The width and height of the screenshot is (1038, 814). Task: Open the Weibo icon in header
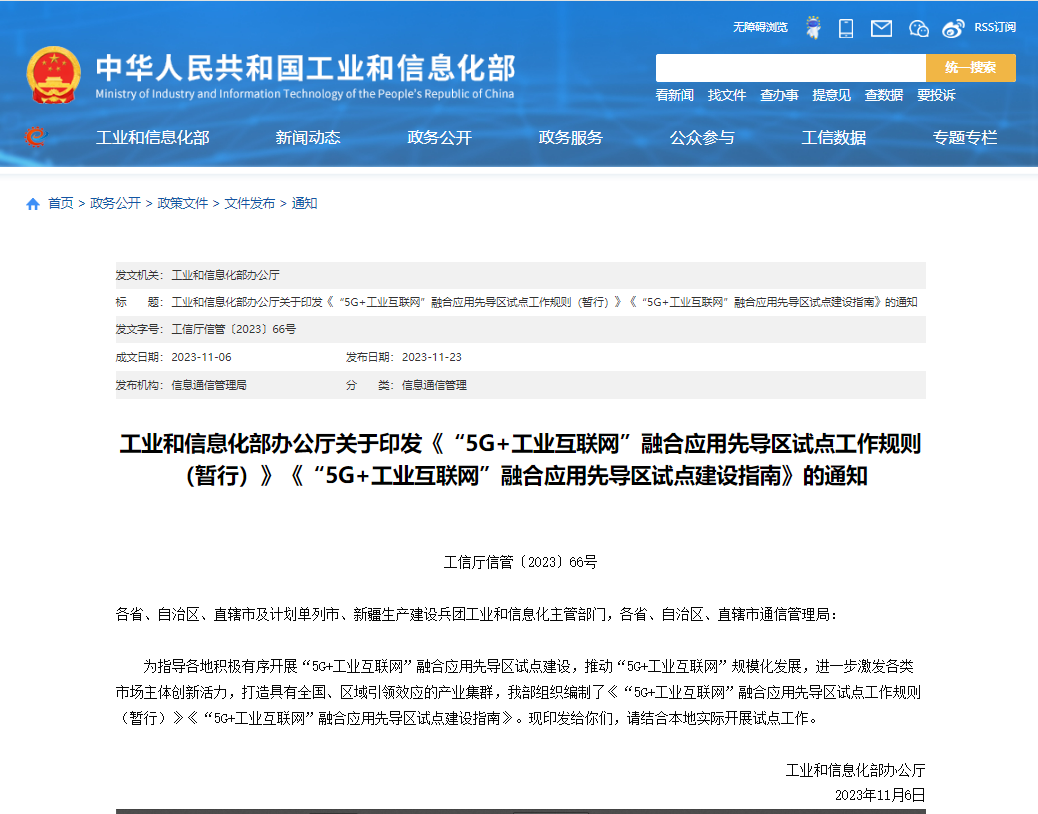[x=954, y=28]
